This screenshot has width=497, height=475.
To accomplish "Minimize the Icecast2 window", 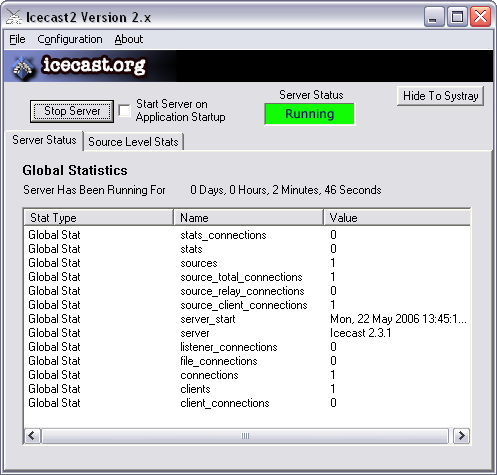I will [x=434, y=16].
